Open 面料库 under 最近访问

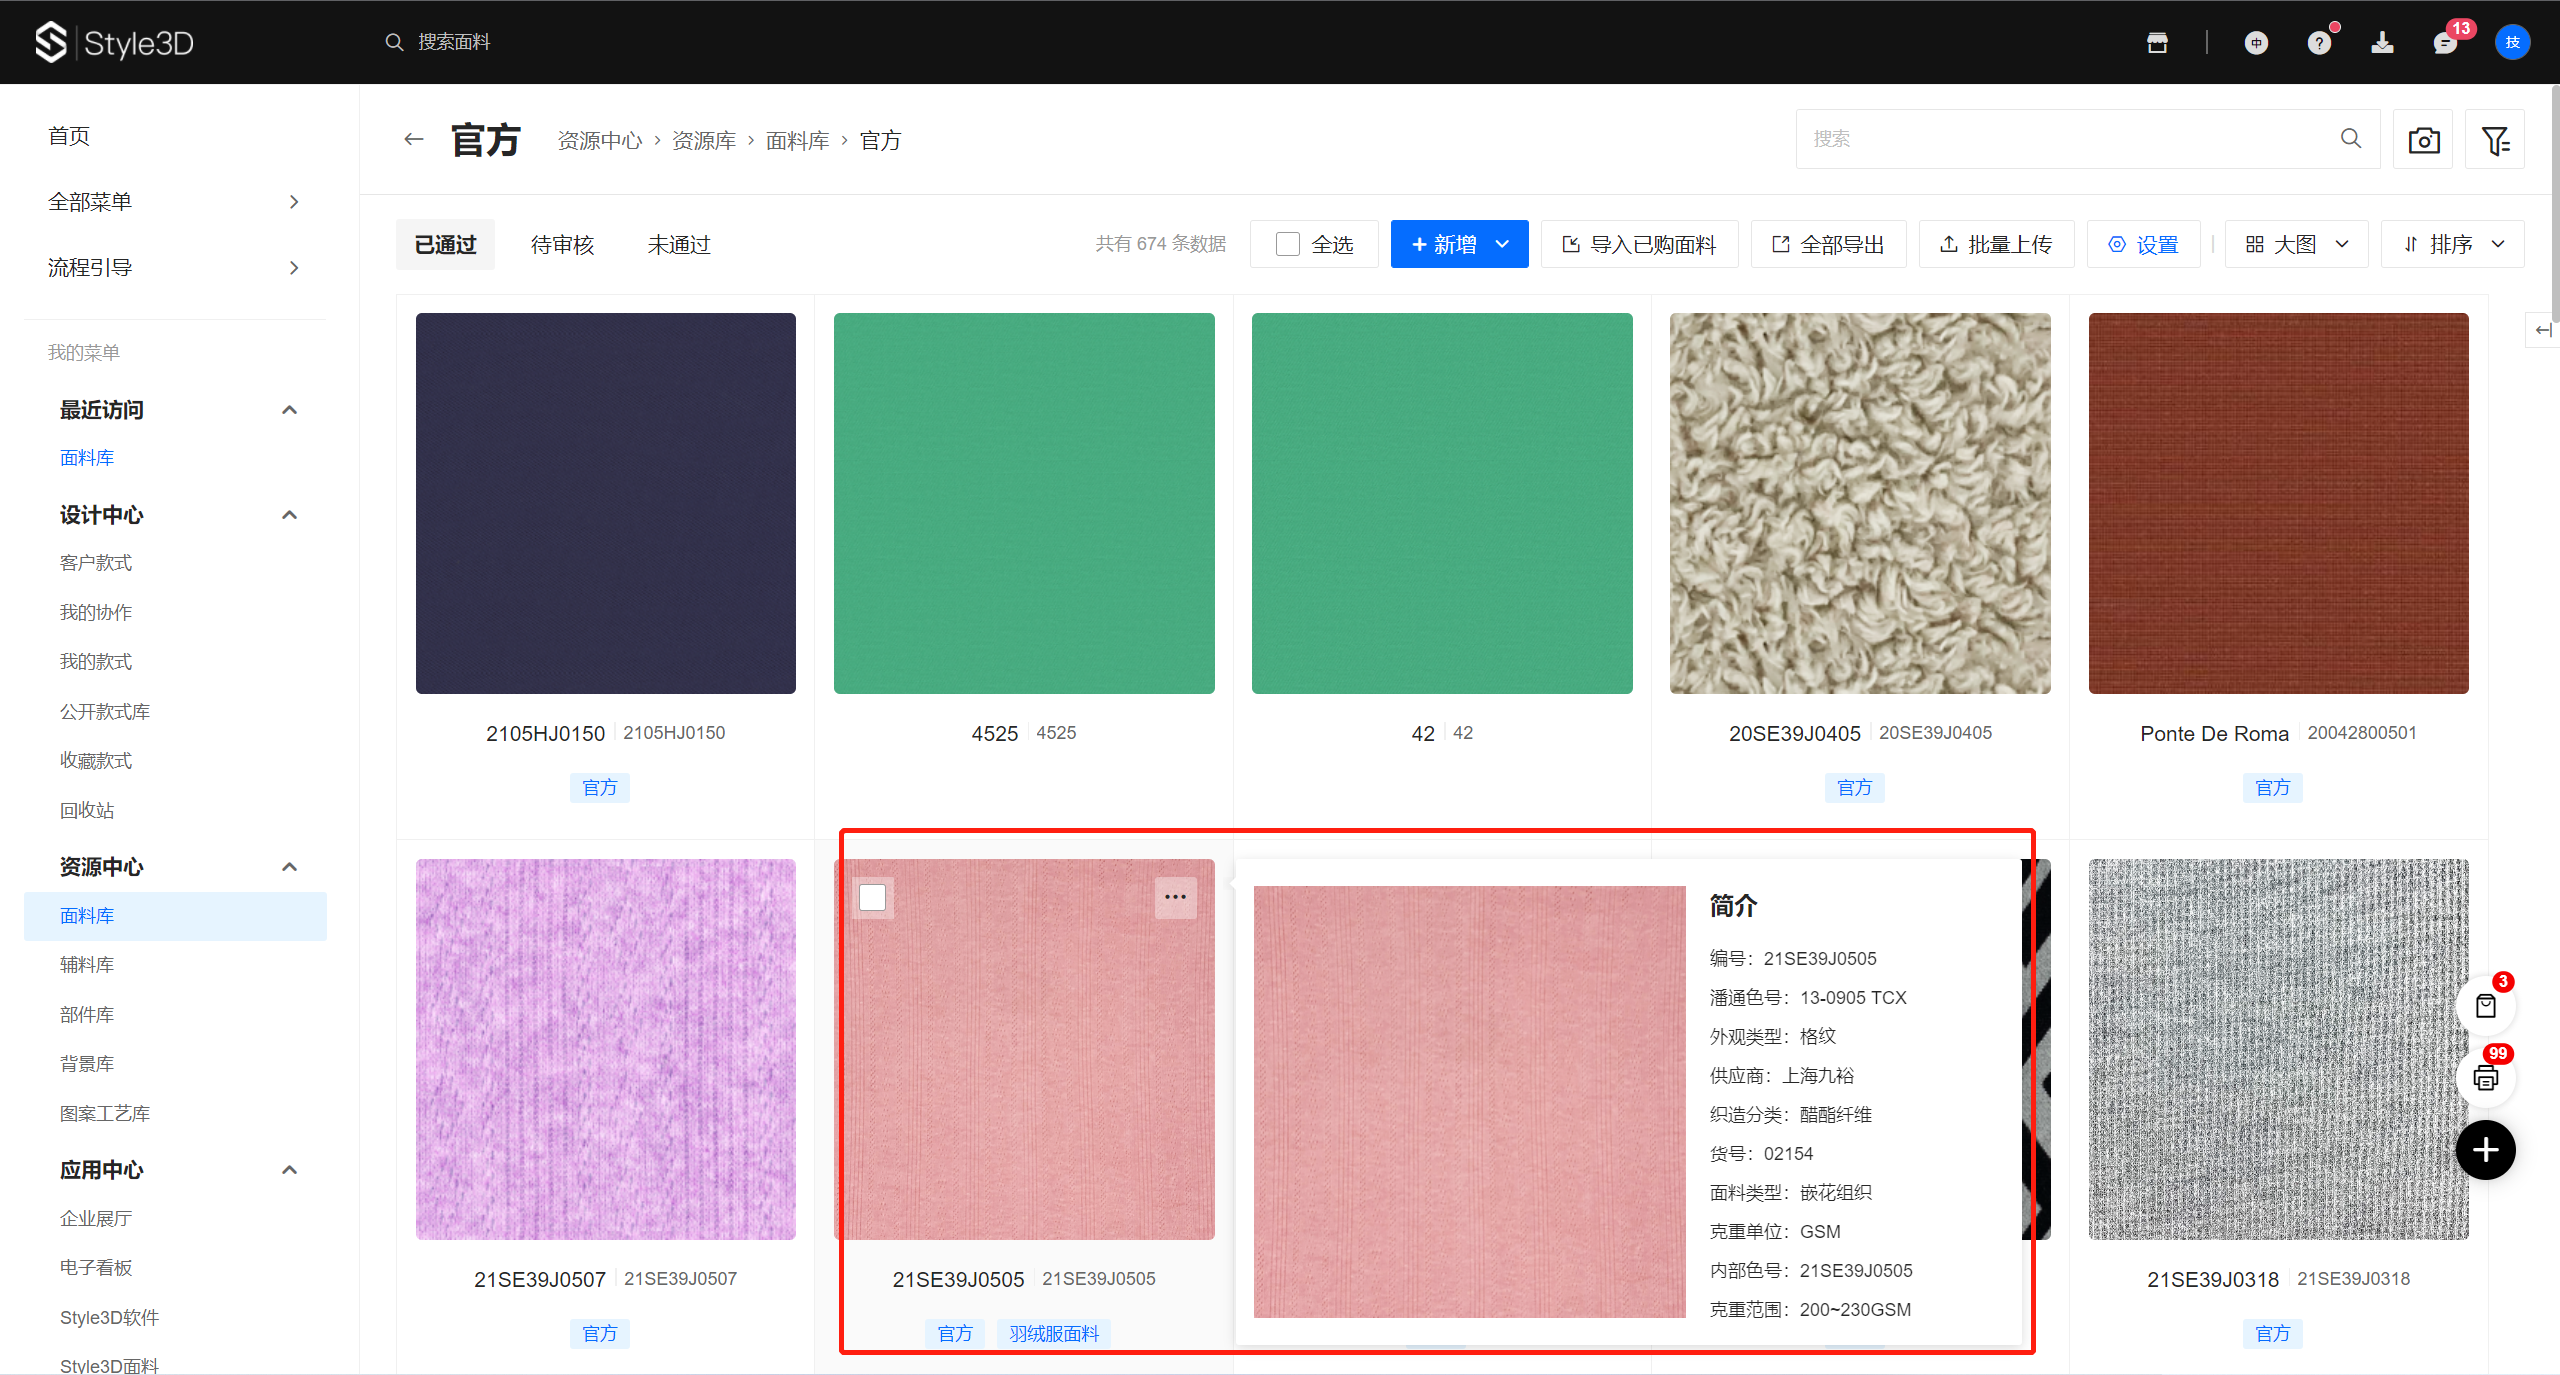[x=87, y=458]
